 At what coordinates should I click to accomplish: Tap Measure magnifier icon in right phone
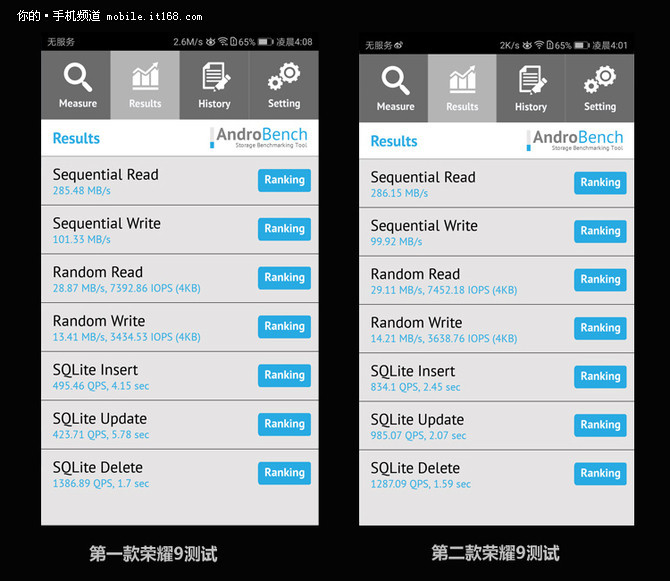click(x=395, y=80)
